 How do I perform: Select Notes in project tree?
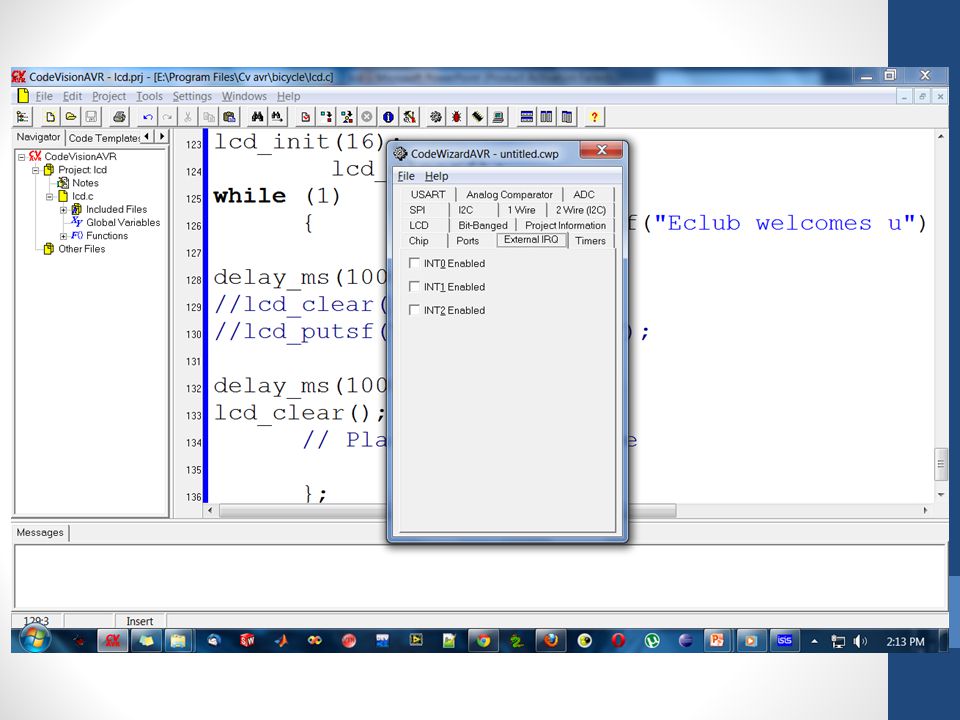point(85,183)
